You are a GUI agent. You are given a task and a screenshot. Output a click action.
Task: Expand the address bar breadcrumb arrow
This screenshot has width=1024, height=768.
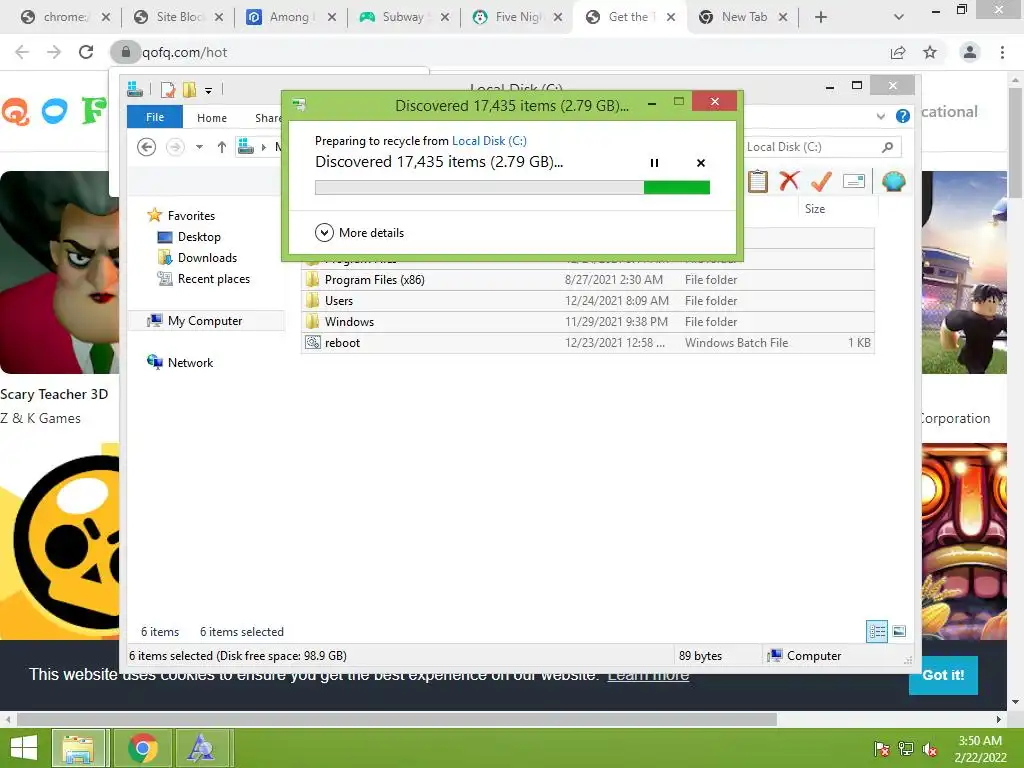(x=264, y=147)
